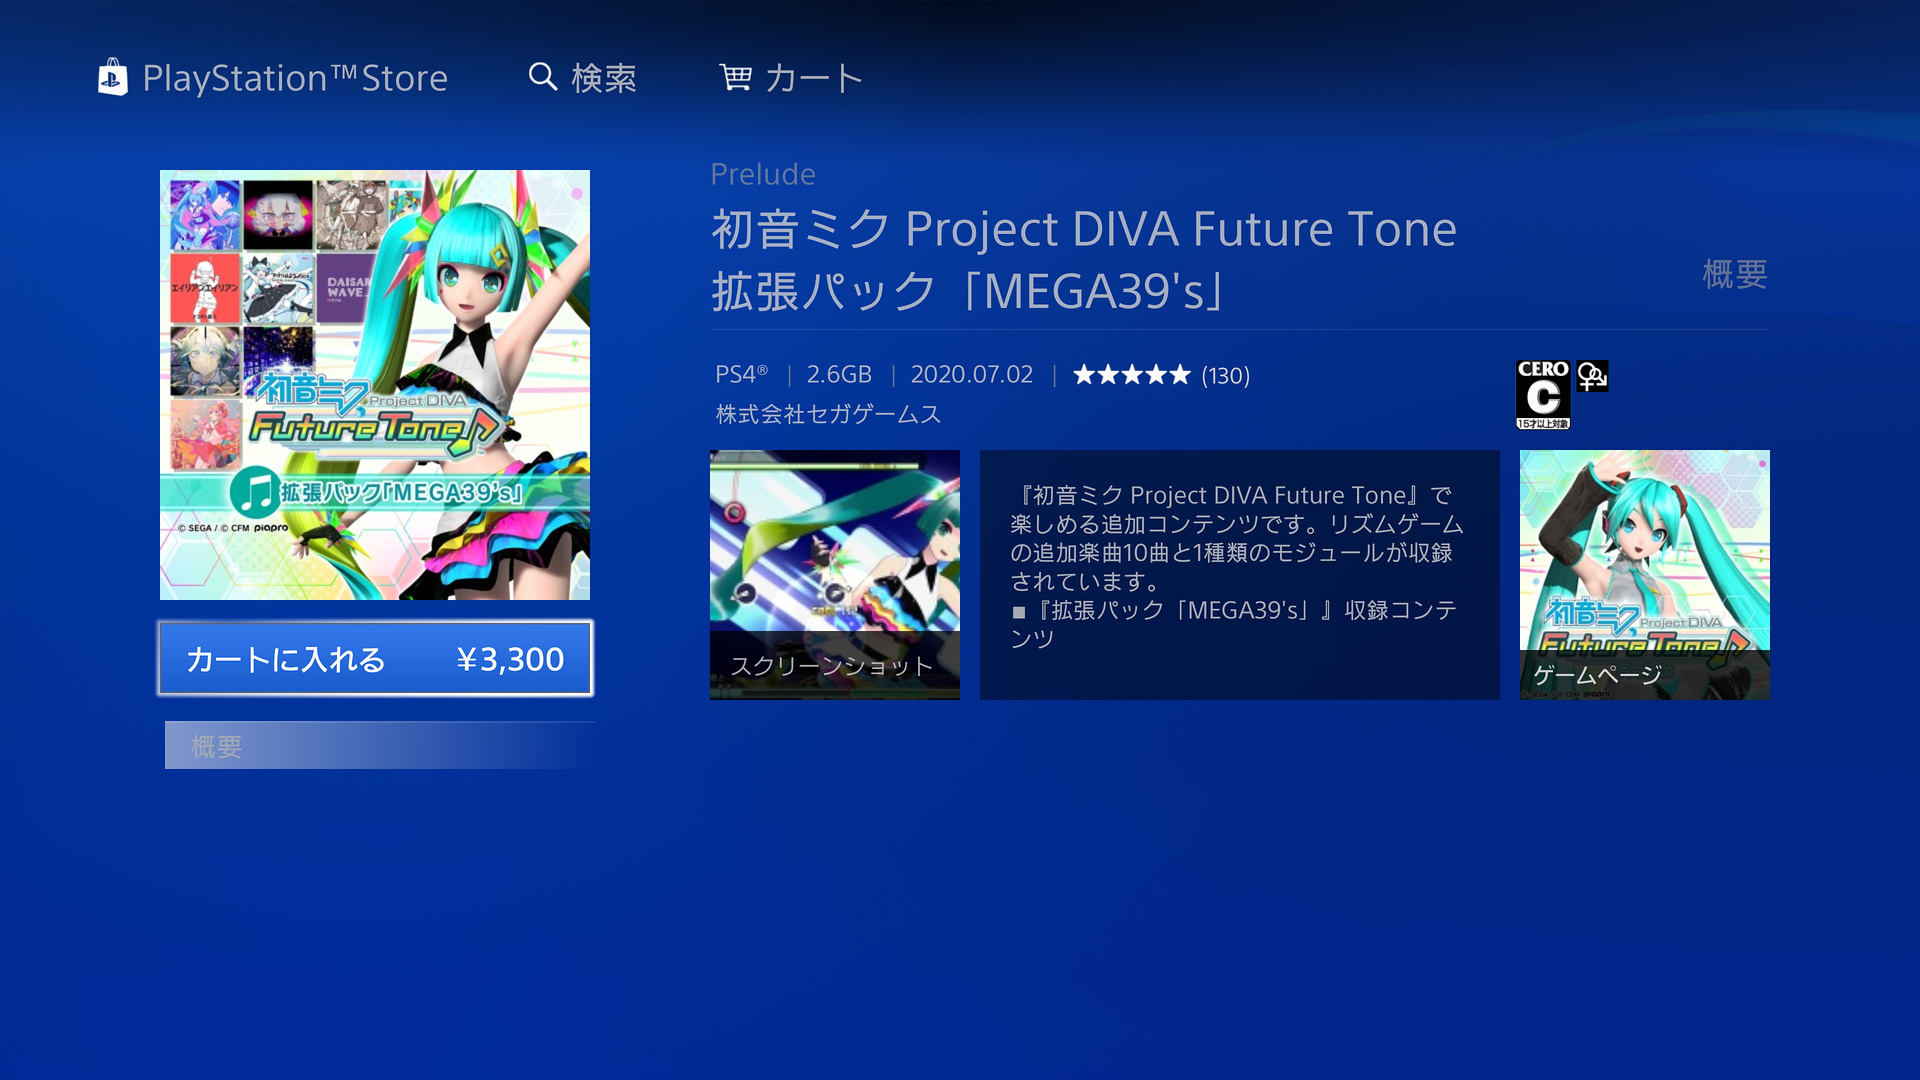Click the shopping cart icon
This screenshot has width=1920, height=1080.
(x=735, y=77)
